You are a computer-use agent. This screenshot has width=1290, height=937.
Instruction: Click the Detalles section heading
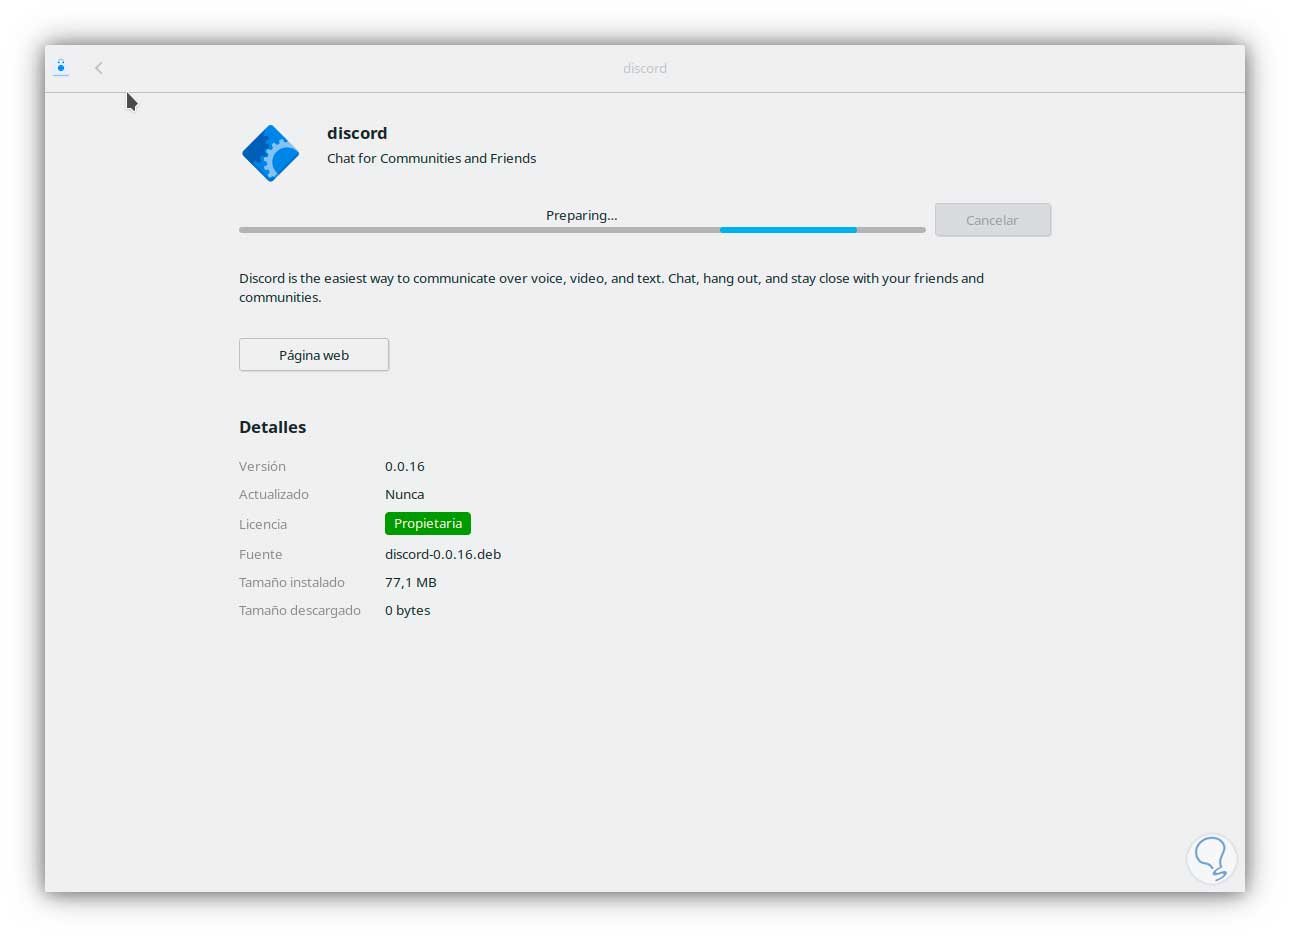(x=273, y=427)
